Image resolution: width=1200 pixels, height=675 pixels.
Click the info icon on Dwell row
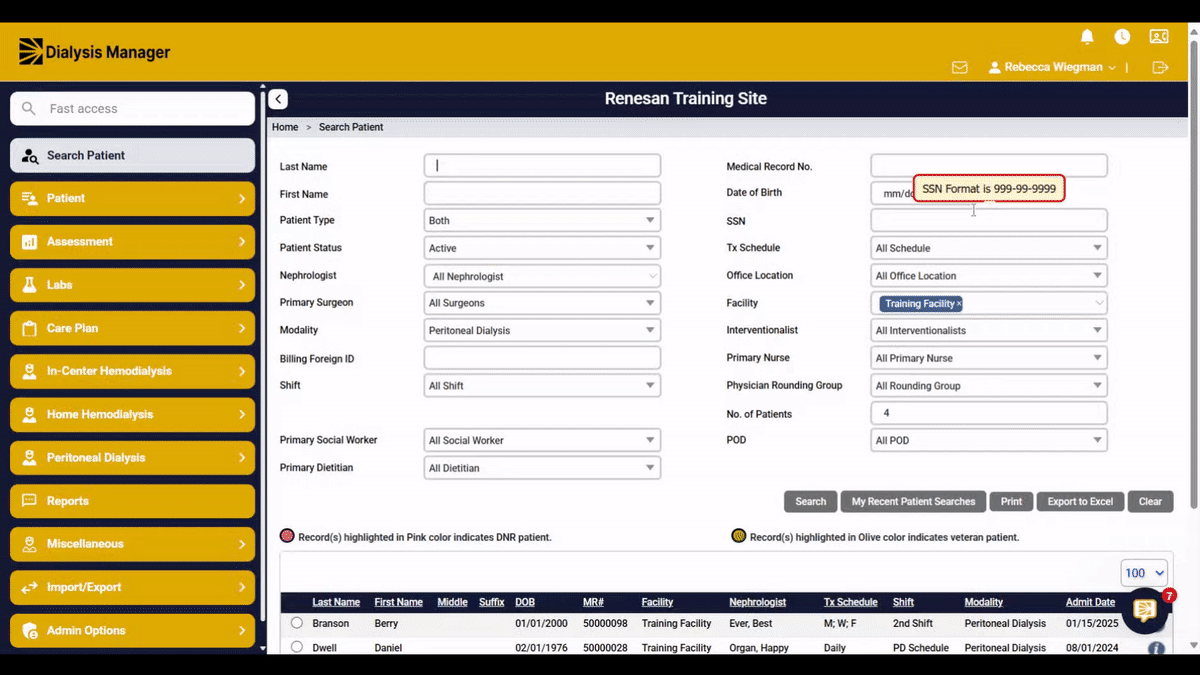pyautogui.click(x=1156, y=648)
